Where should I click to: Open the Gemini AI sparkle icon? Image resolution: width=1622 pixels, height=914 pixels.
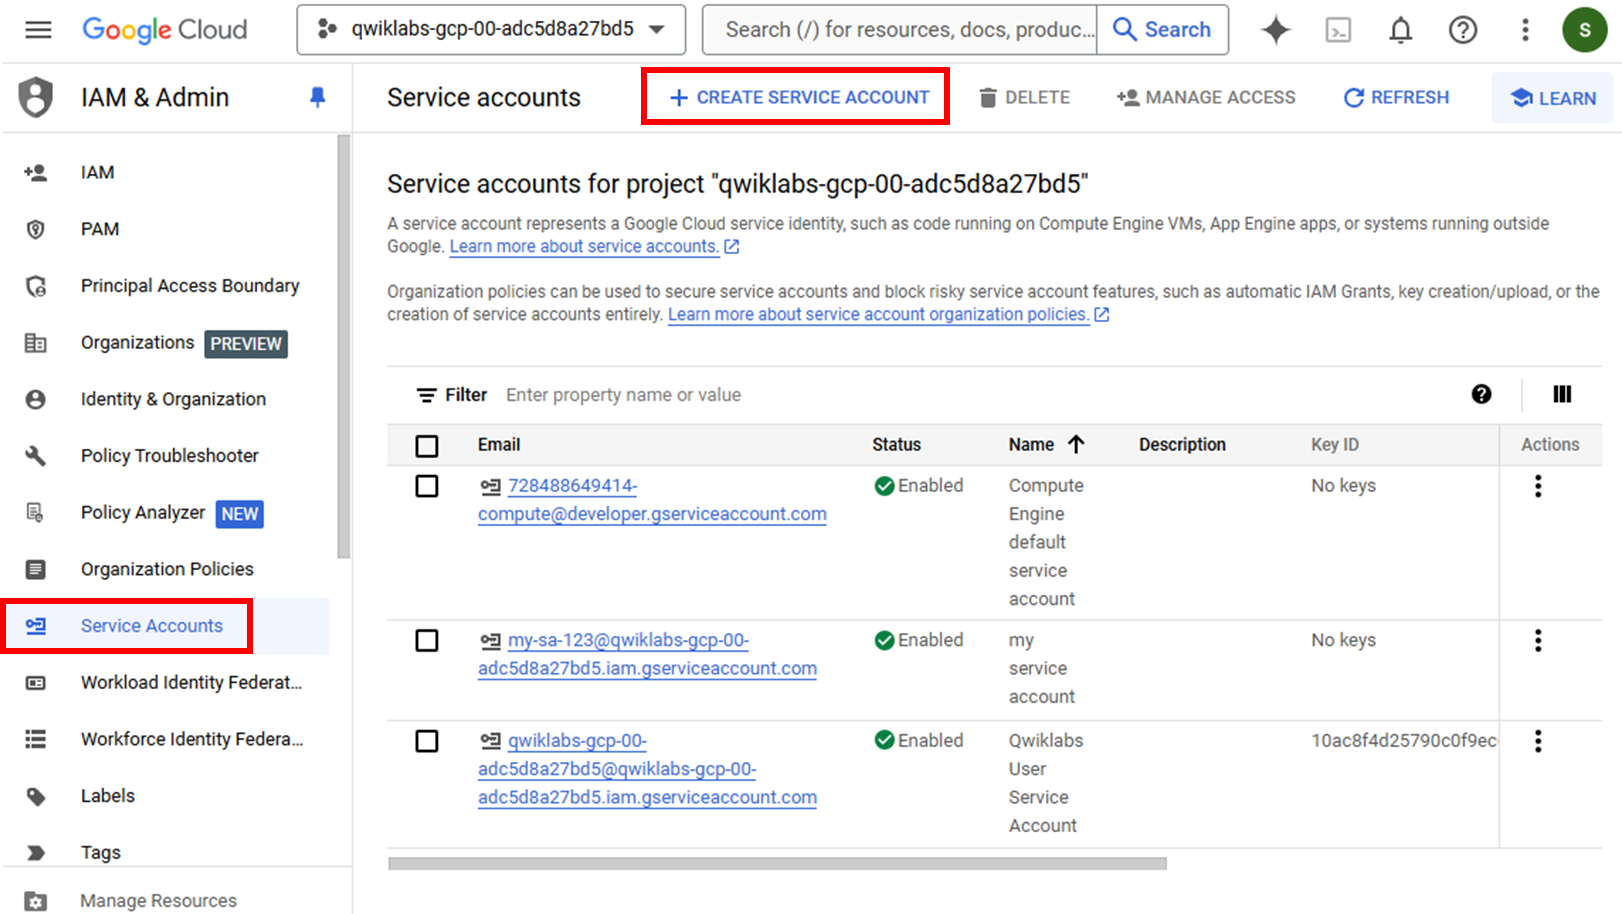pyautogui.click(x=1275, y=30)
